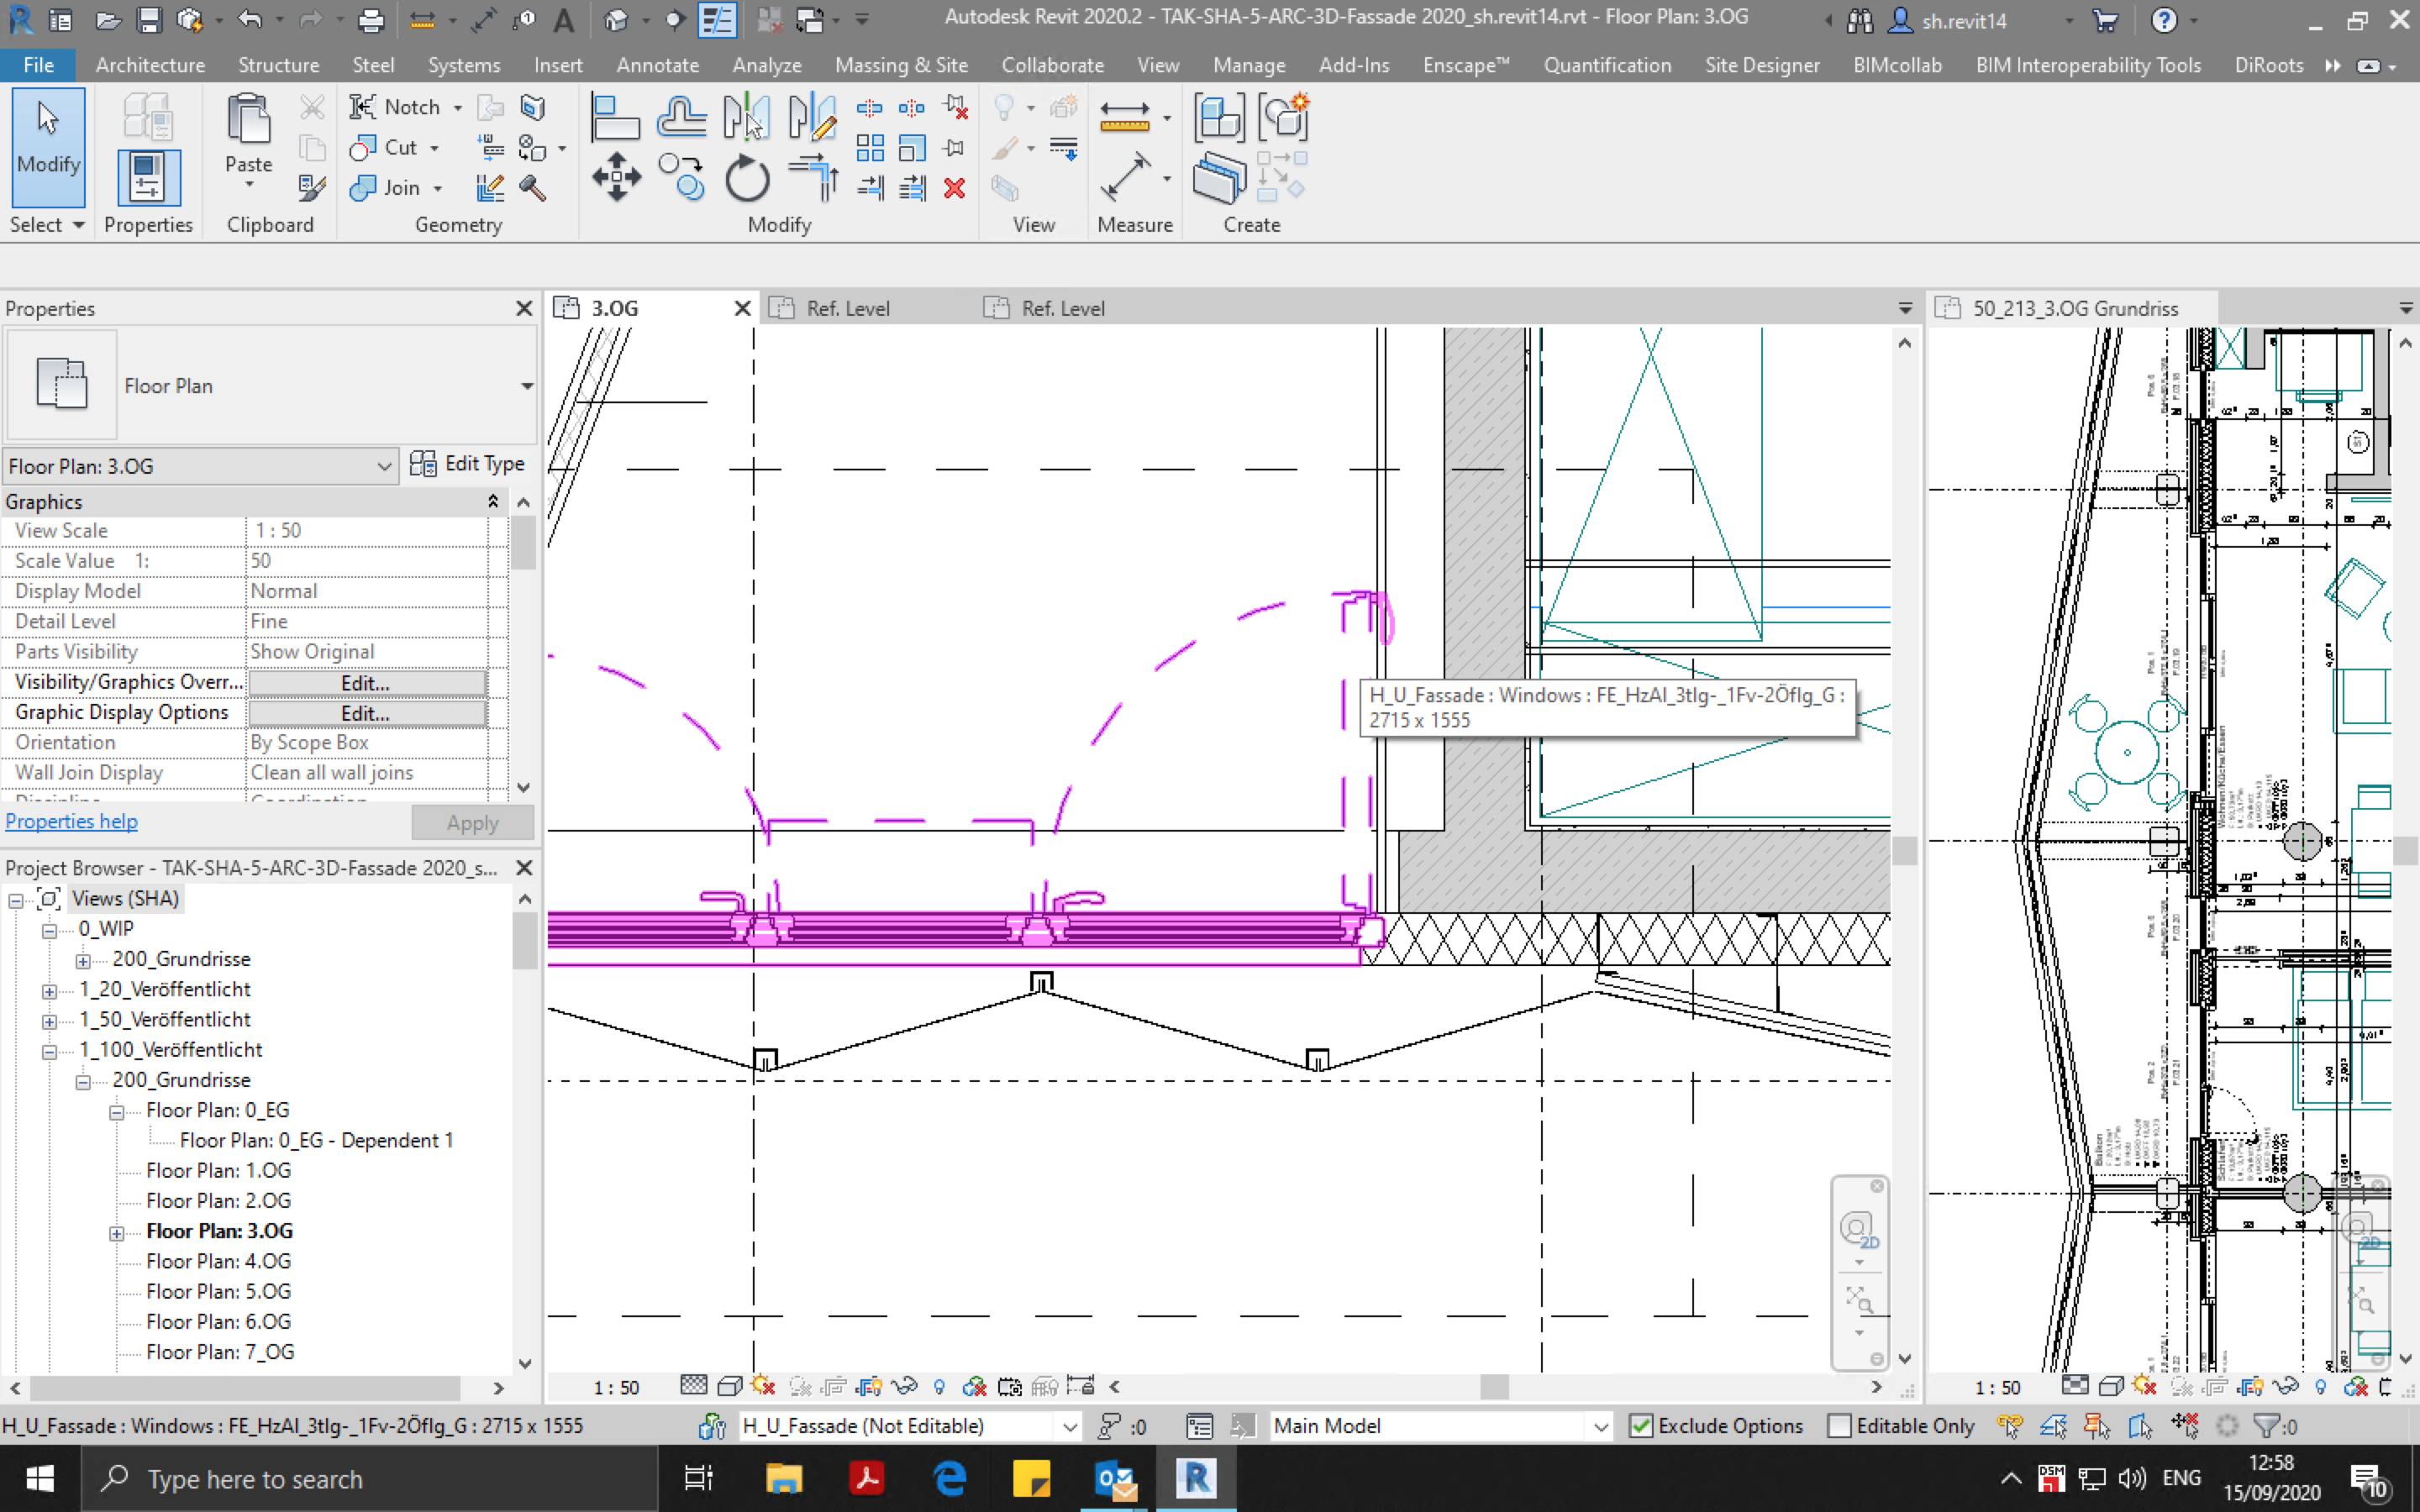Screen dimensions: 2420x1512
Task: Click the Offset tool icon
Action: [x=681, y=118]
